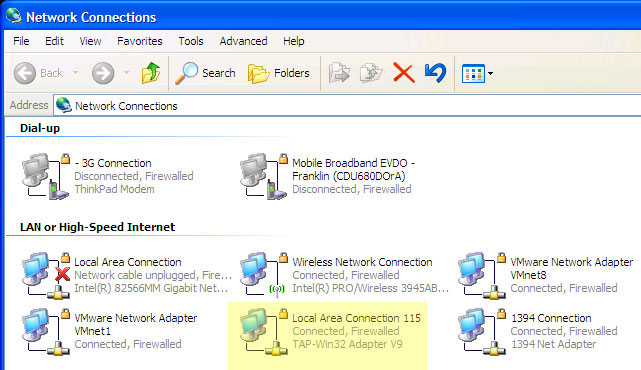Go up one folder level
The width and height of the screenshot is (641, 370).
pos(151,73)
